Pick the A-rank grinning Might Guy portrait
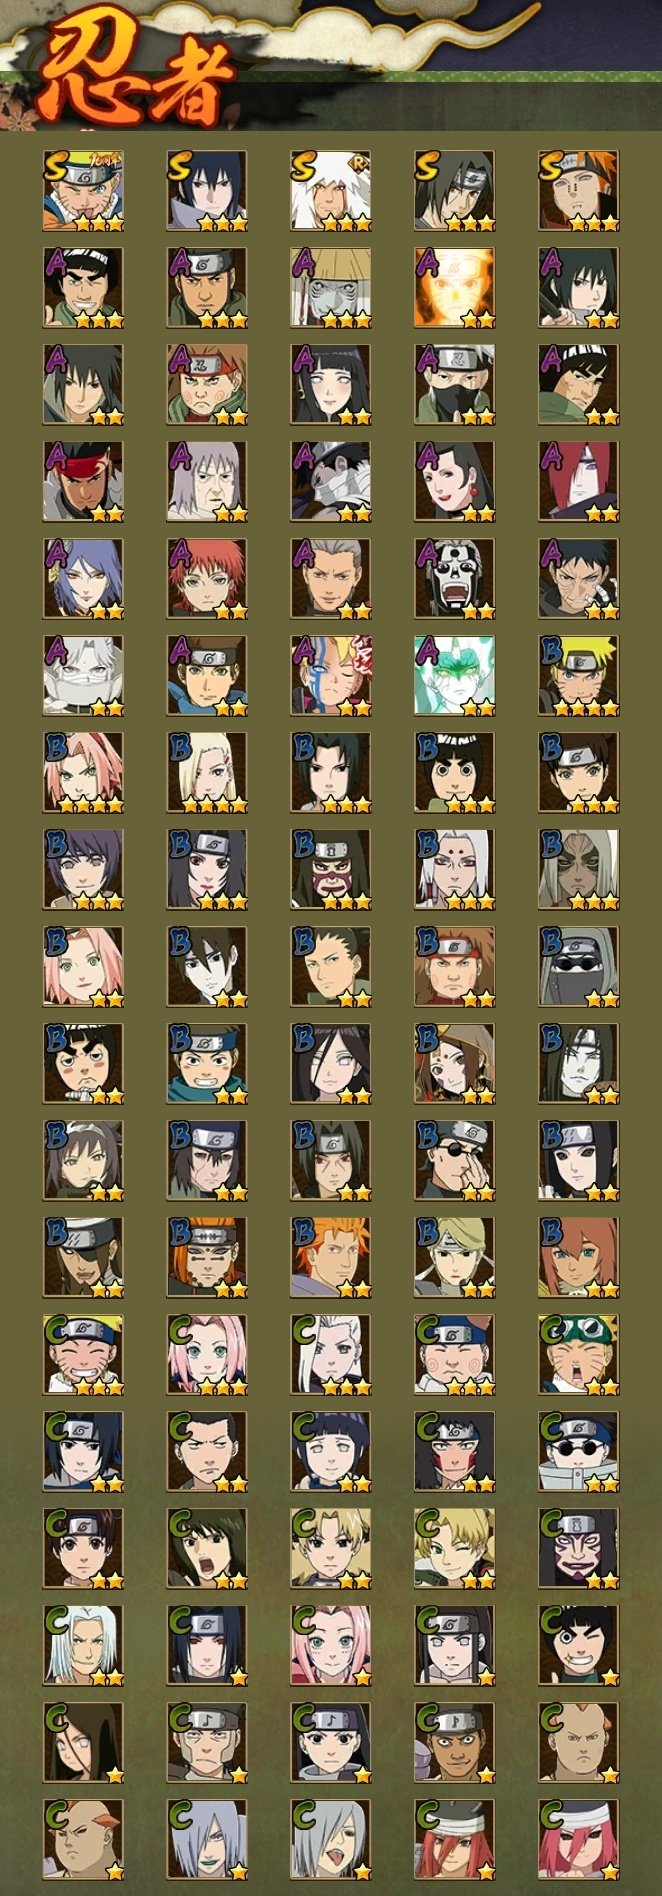The width and height of the screenshot is (662, 1896). coord(83,288)
